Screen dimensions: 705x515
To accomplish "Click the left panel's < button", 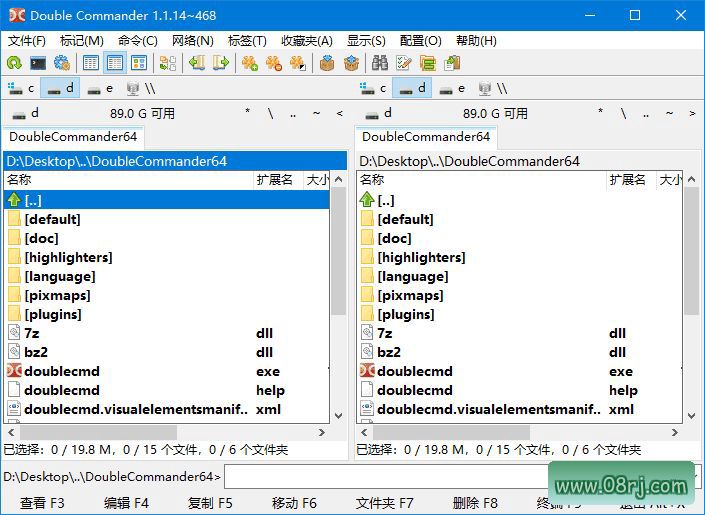I will (x=339, y=113).
